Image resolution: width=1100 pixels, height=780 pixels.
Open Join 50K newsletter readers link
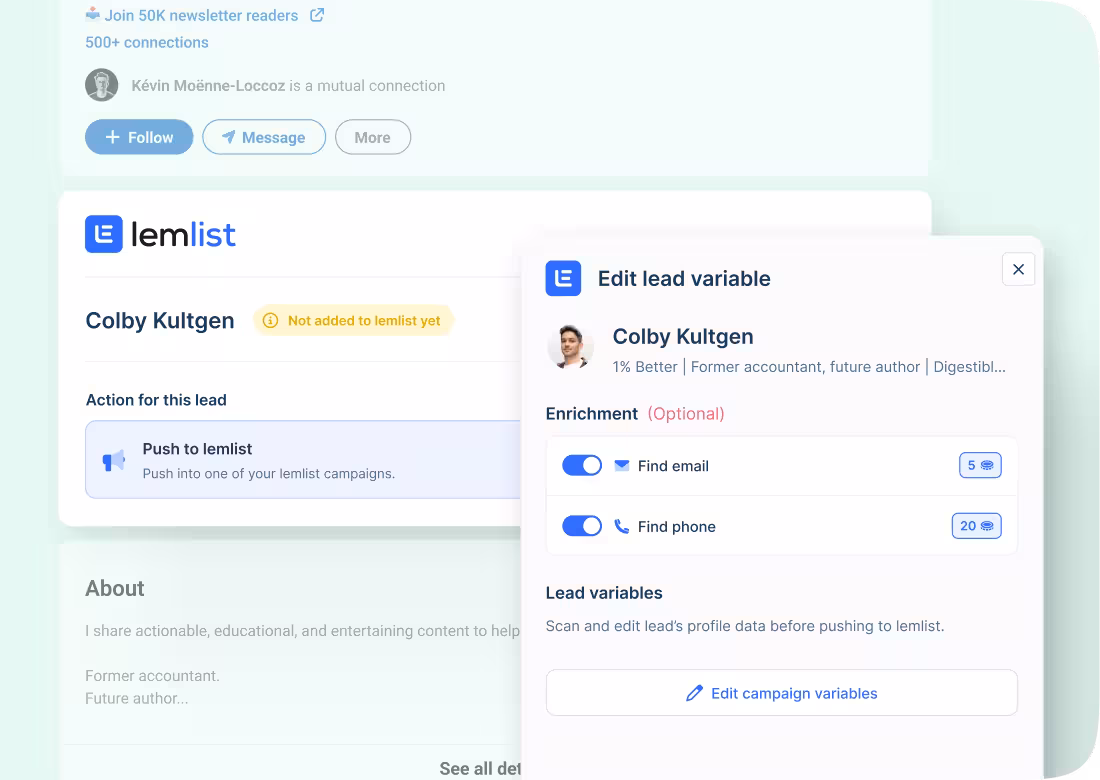200,15
